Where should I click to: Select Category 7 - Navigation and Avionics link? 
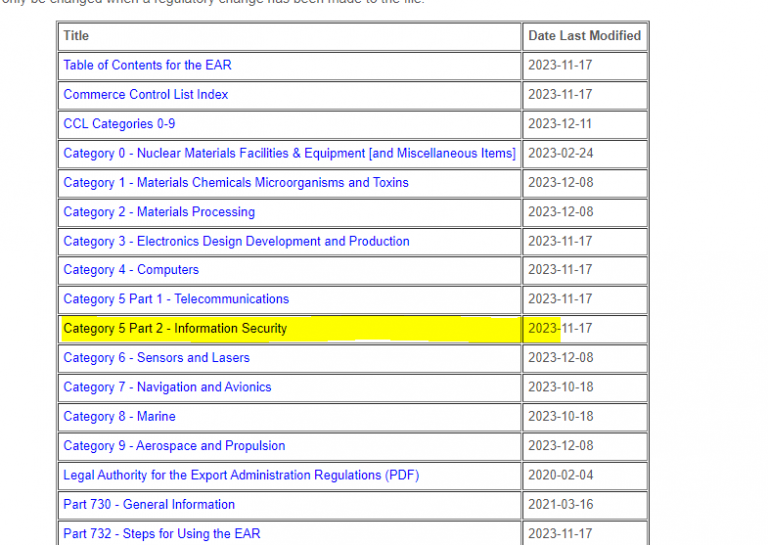click(167, 387)
